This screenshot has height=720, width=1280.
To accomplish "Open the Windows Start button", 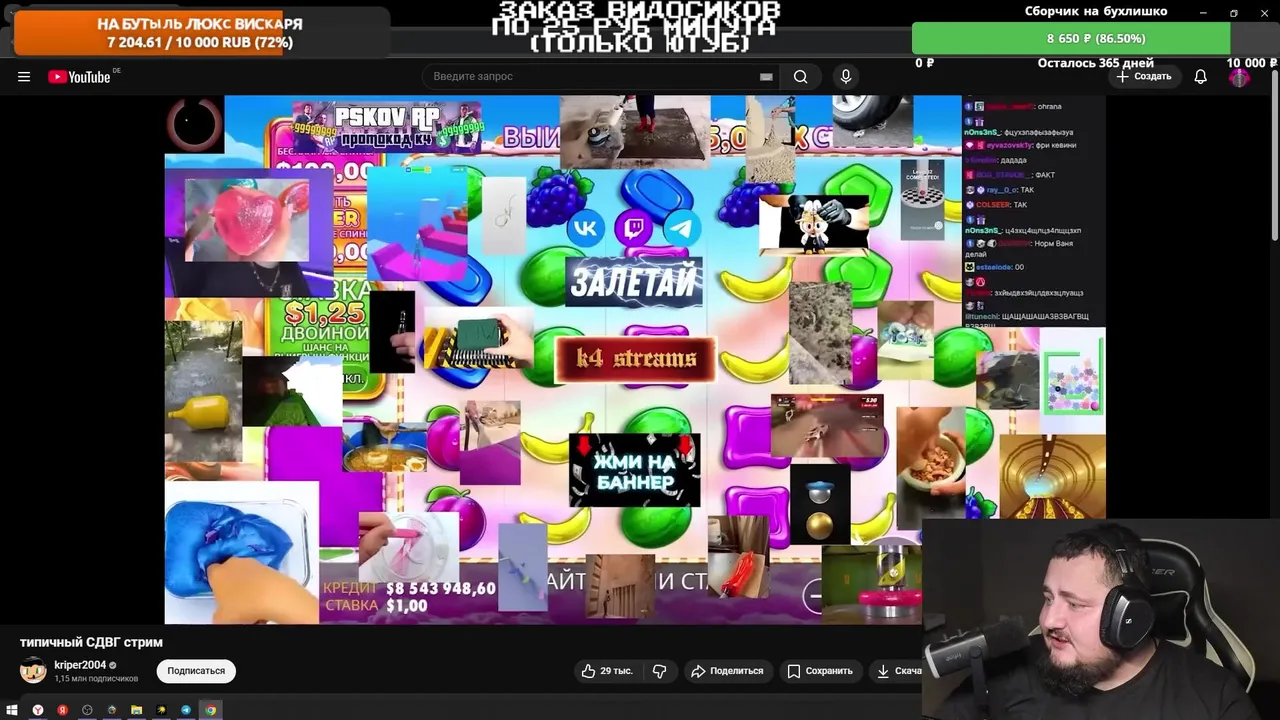I will [x=13, y=710].
